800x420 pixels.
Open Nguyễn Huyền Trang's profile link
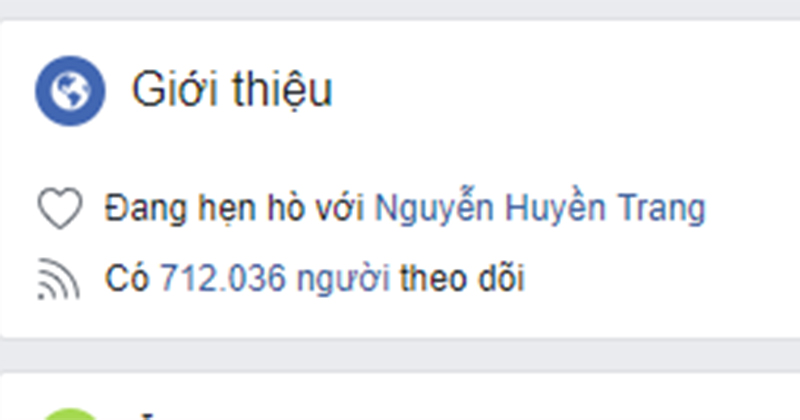[540, 208]
